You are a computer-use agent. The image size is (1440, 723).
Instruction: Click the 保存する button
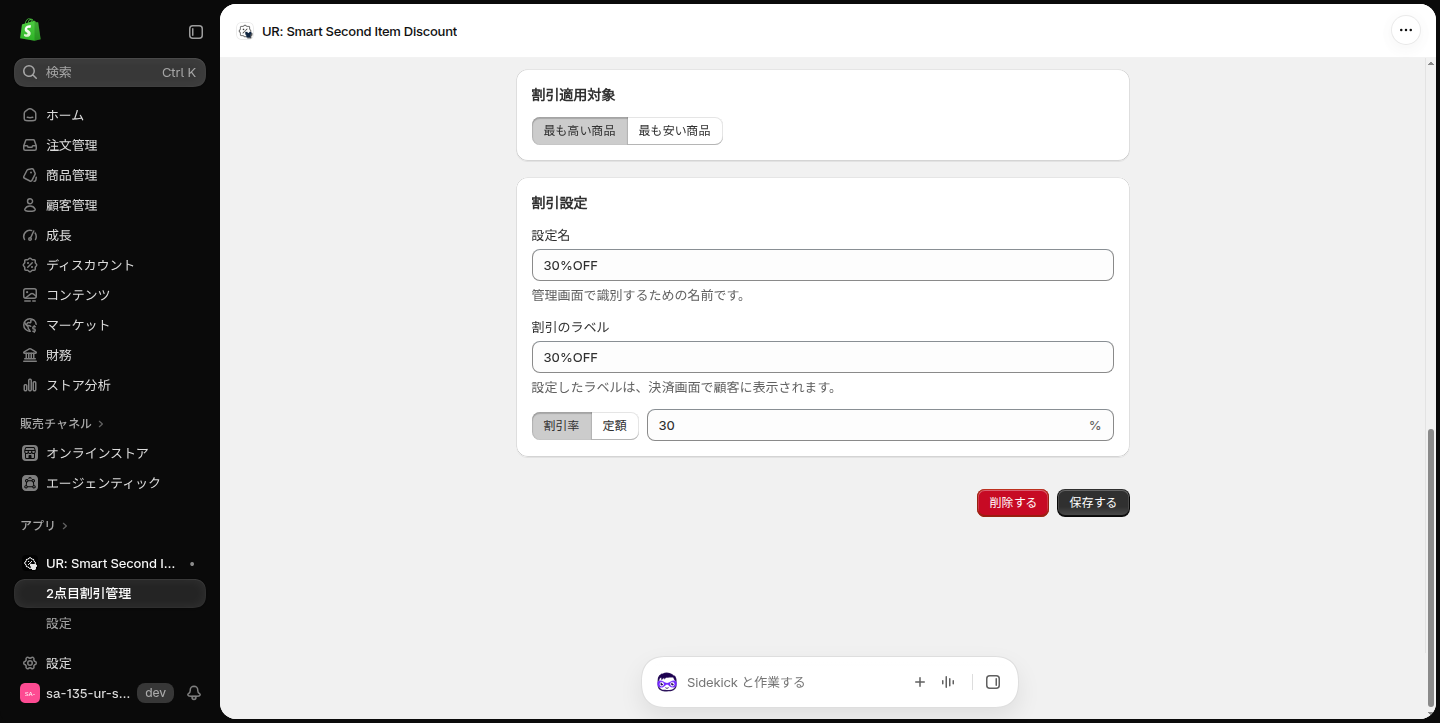(x=1093, y=503)
